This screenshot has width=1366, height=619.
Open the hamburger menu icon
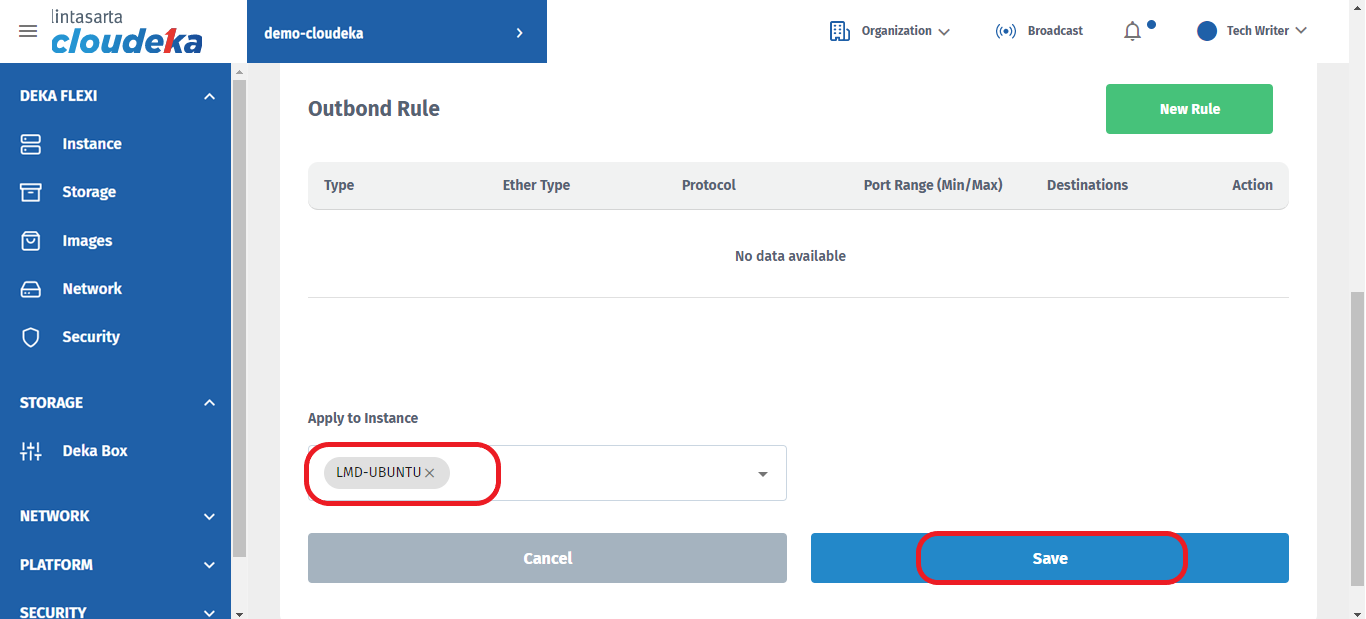point(28,31)
